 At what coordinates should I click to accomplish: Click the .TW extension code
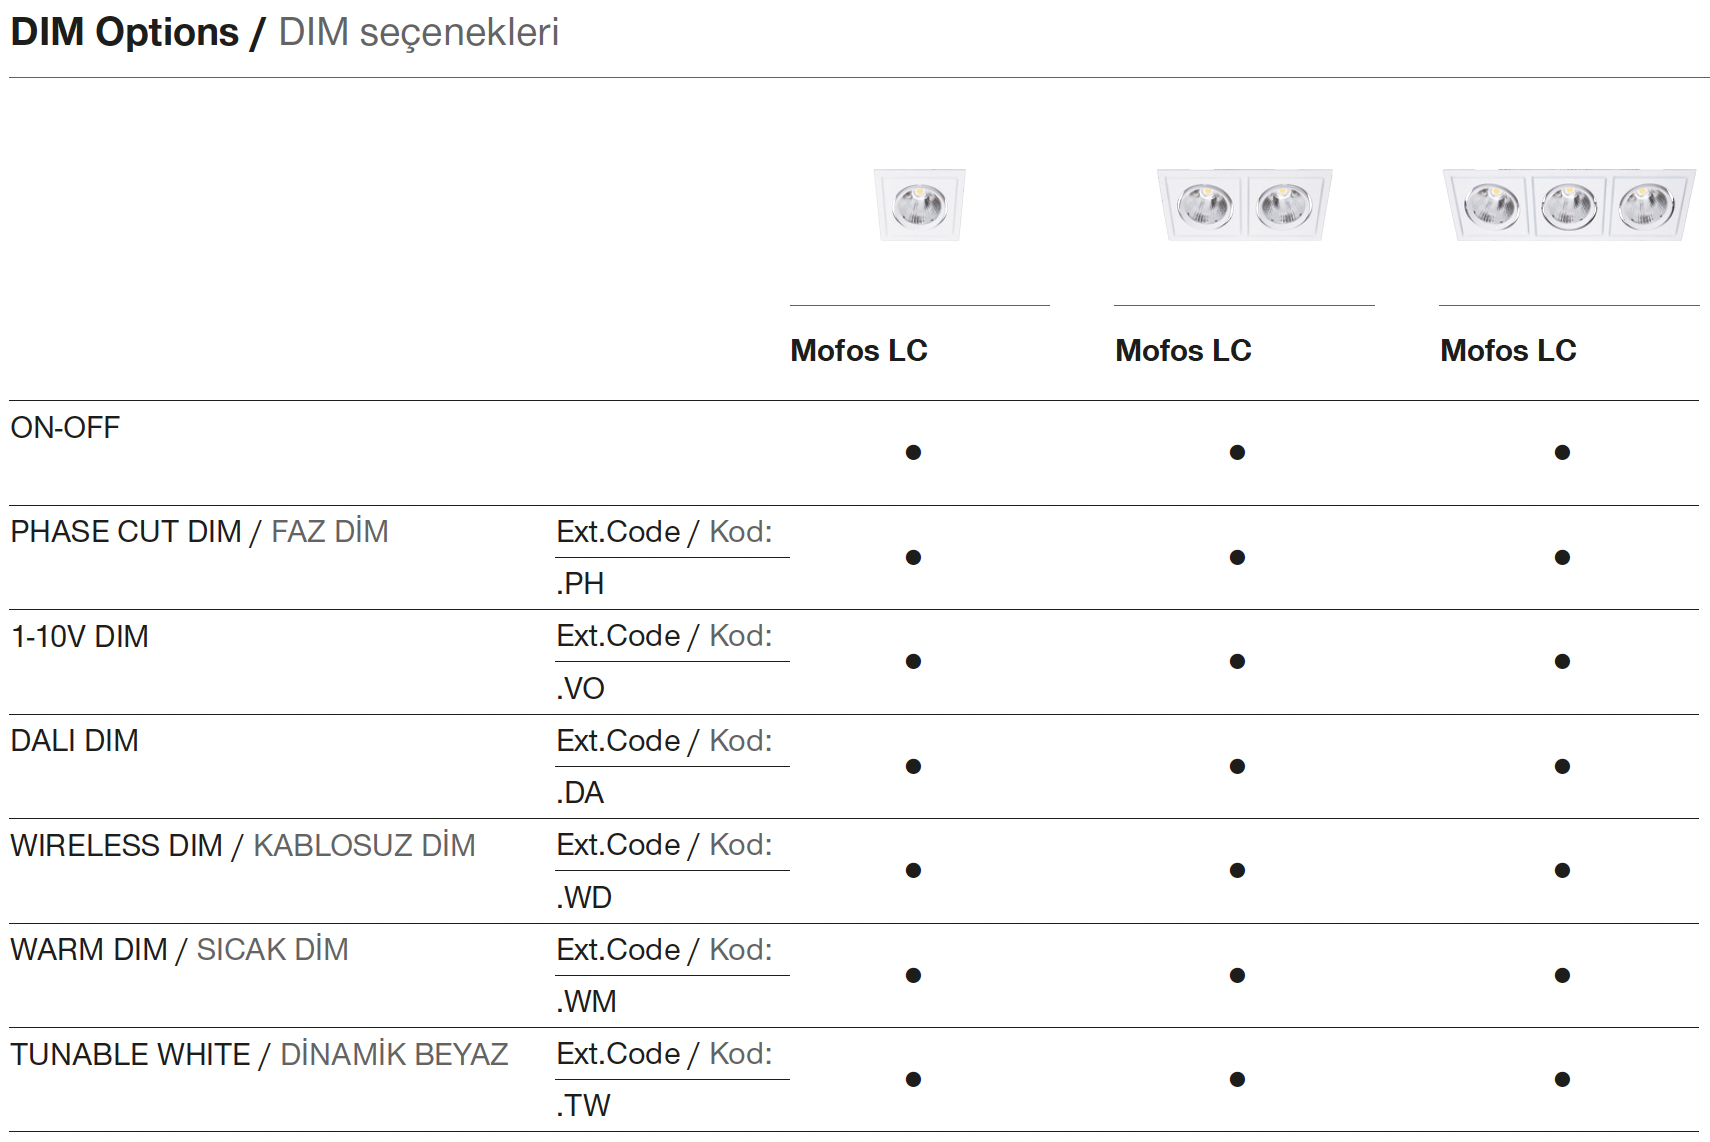(583, 1106)
